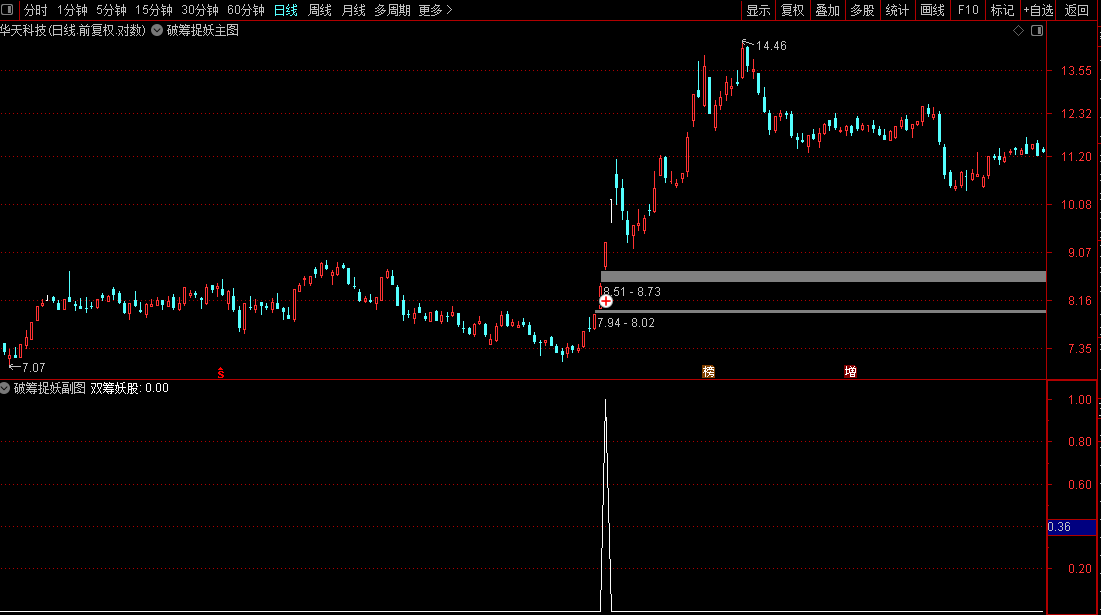Expand the 更多 periods menu
The width and height of the screenshot is (1101, 615).
point(435,10)
